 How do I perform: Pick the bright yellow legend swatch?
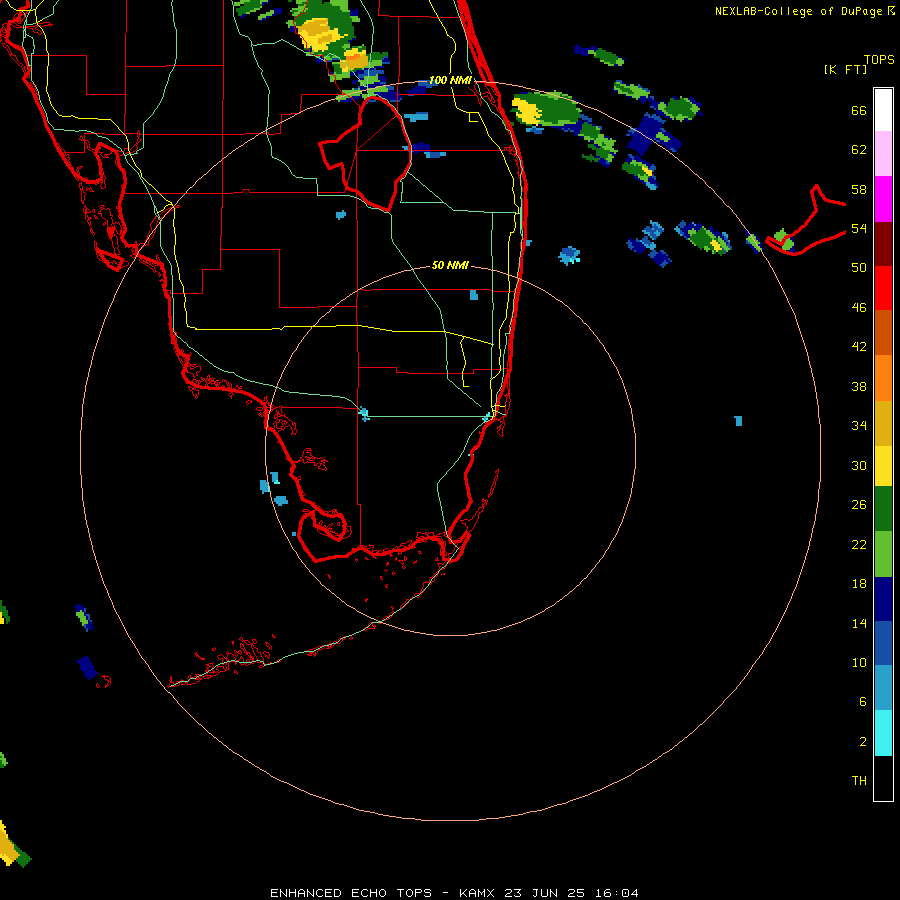(x=883, y=466)
